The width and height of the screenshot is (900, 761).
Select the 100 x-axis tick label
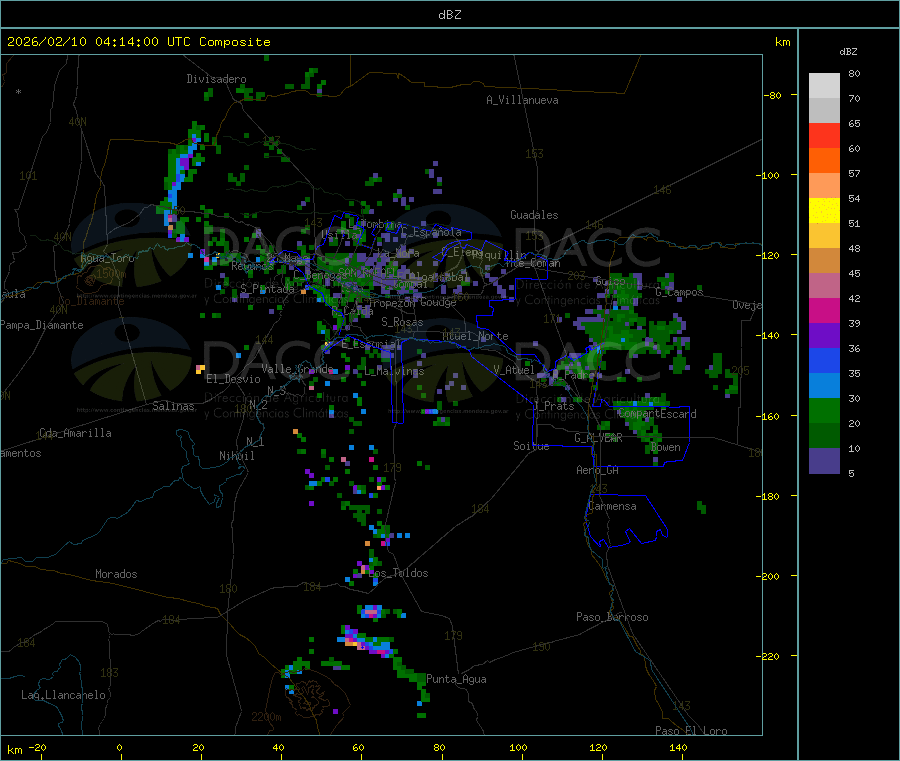[518, 747]
